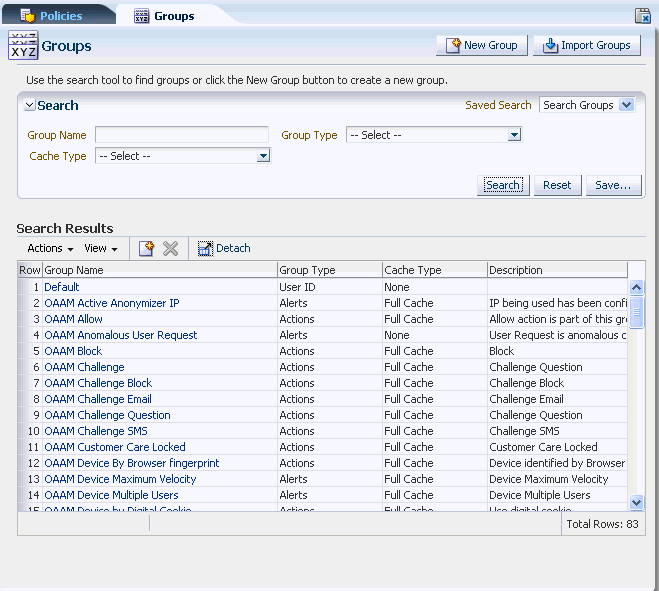Click the Import Groups button
Viewport: 659px width, 591px height.
pyautogui.click(x=587, y=45)
